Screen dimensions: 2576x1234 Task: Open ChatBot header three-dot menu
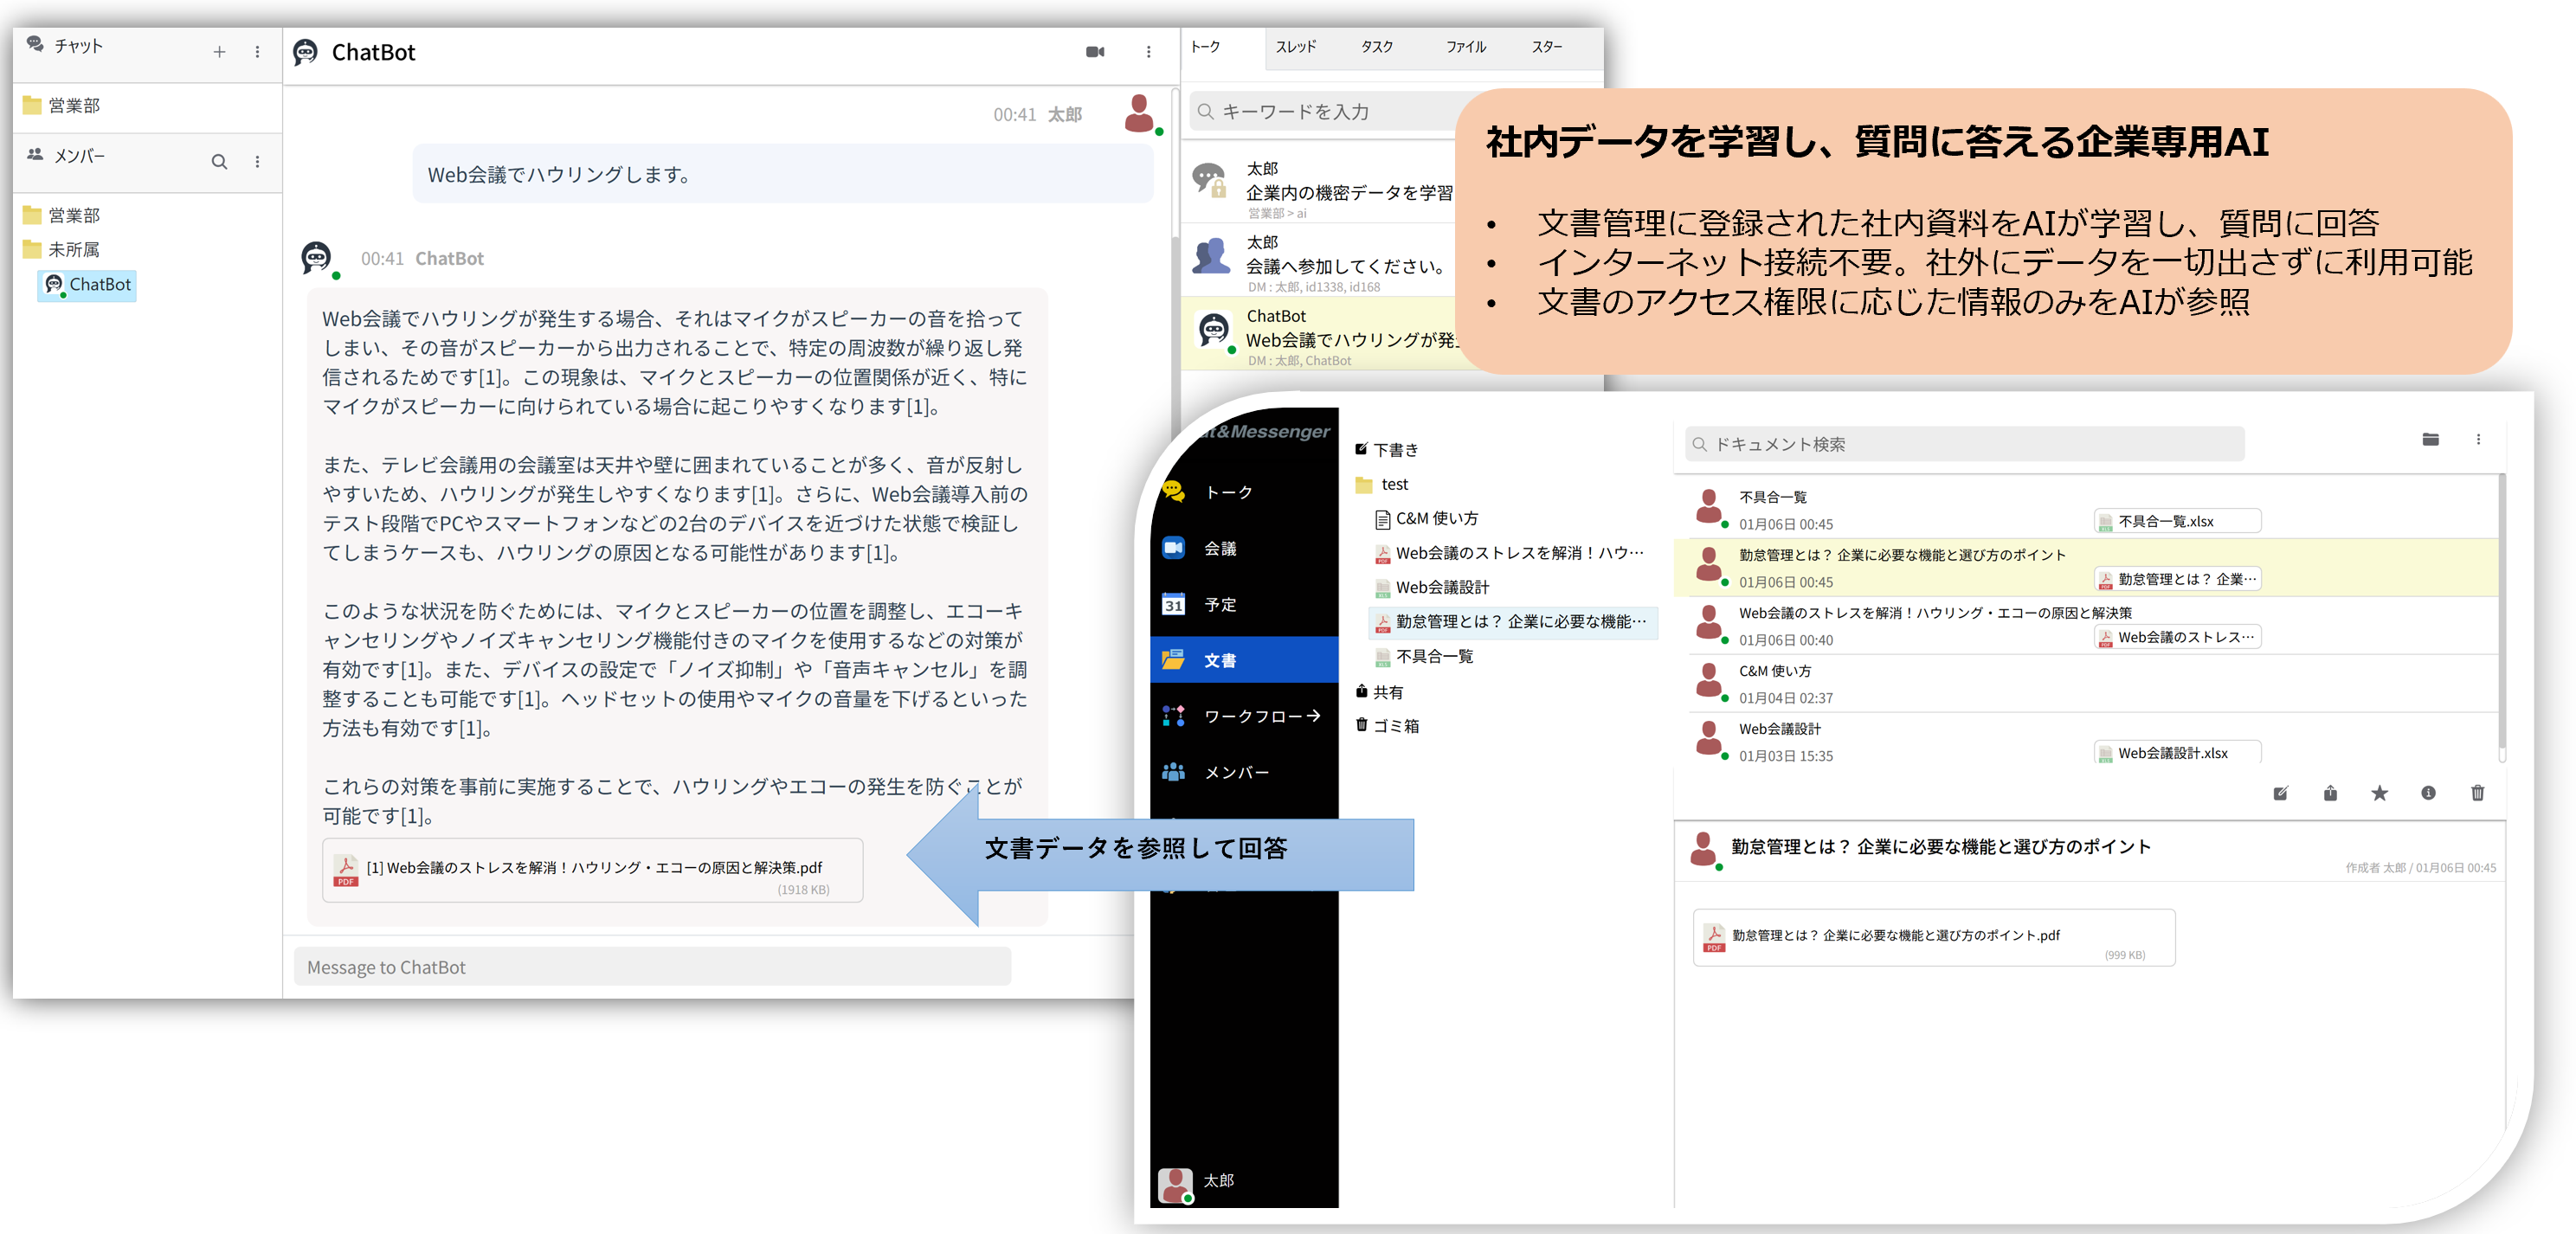pyautogui.click(x=1148, y=52)
